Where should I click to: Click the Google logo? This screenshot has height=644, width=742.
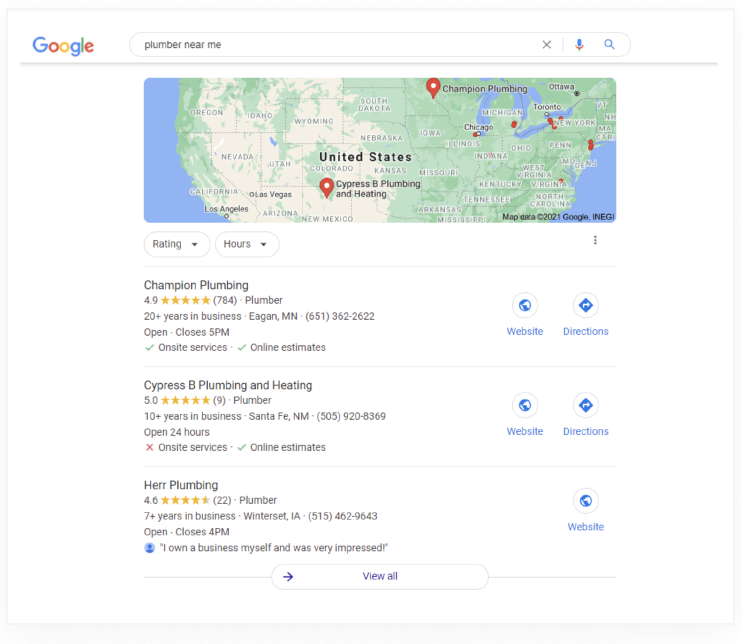pyautogui.click(x=63, y=45)
